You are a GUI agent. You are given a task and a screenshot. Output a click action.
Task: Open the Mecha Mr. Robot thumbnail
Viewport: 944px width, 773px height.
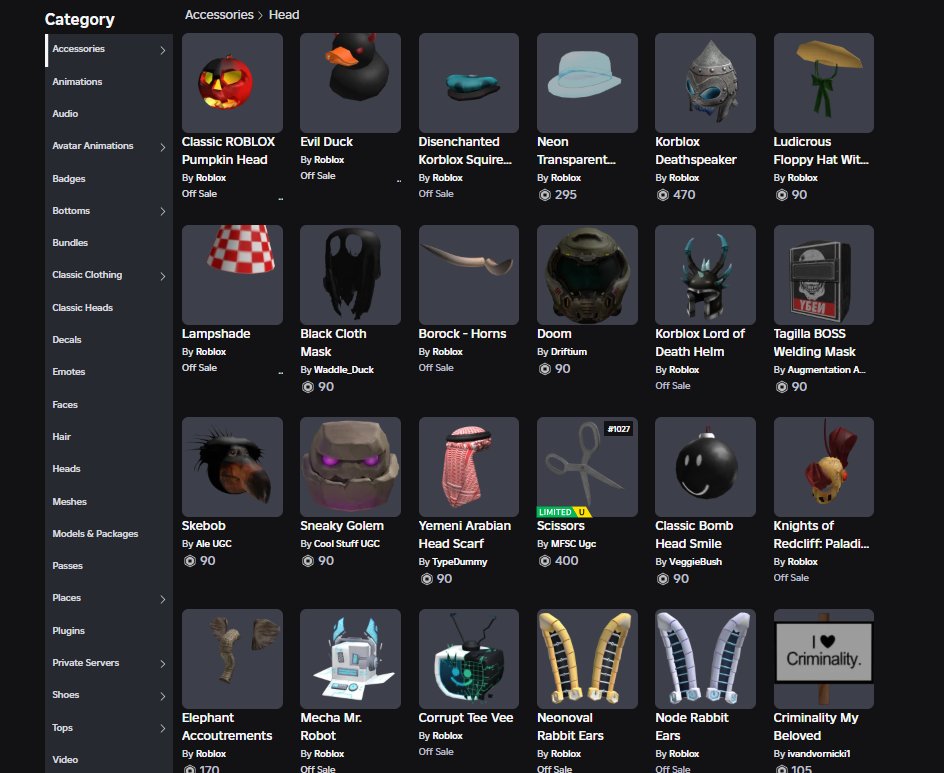click(x=350, y=659)
